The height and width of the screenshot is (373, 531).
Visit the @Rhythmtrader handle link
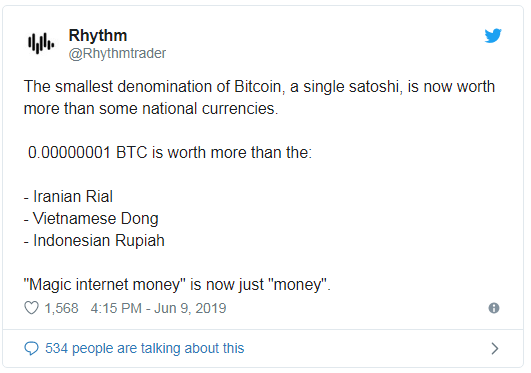pos(117,54)
